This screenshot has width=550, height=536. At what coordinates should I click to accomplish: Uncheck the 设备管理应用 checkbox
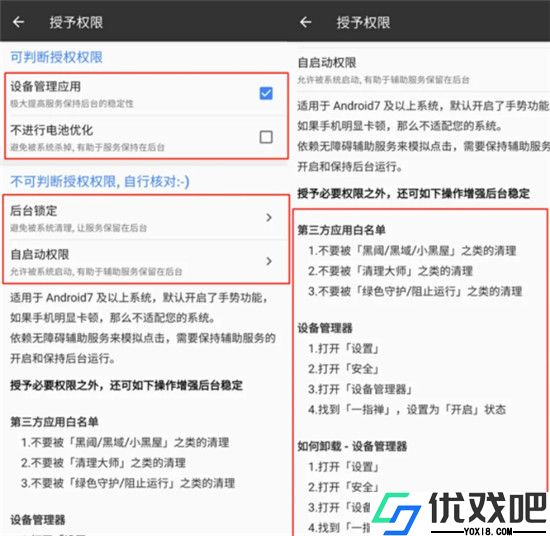pos(266,93)
